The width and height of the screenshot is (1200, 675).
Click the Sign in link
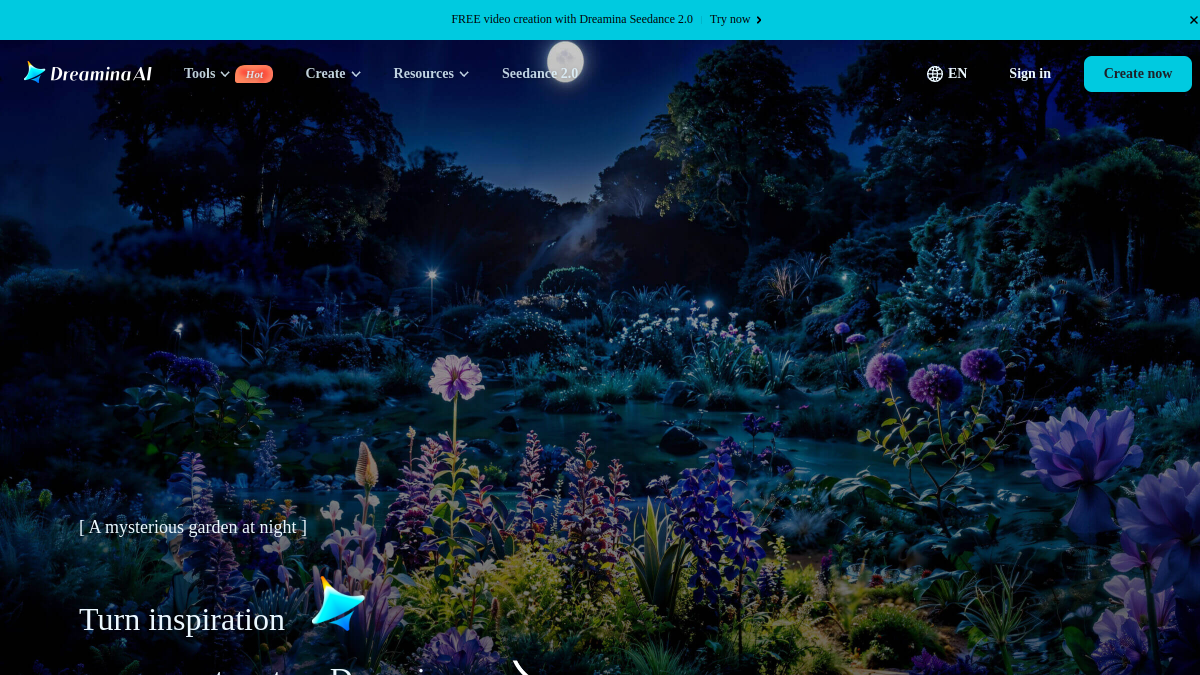[x=1030, y=73]
